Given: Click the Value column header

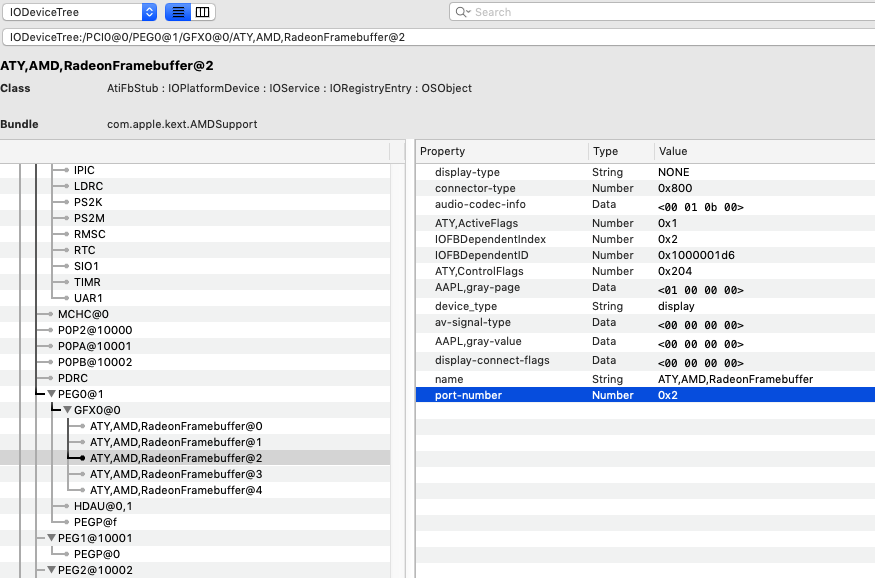Looking at the screenshot, I should click(760, 151).
